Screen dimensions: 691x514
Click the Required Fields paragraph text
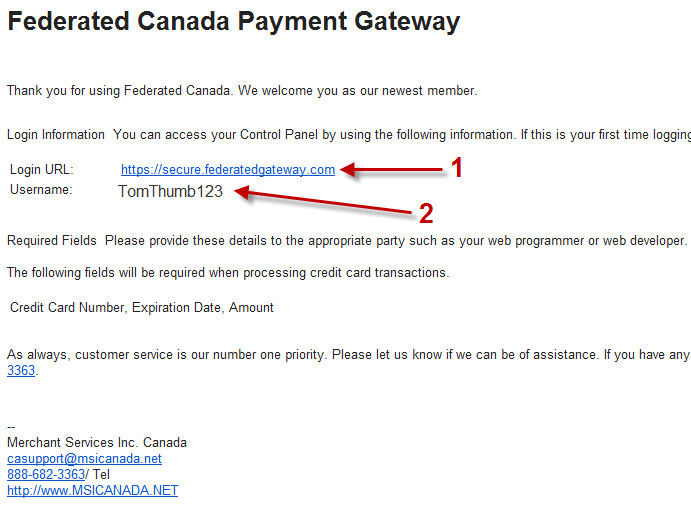(347, 241)
